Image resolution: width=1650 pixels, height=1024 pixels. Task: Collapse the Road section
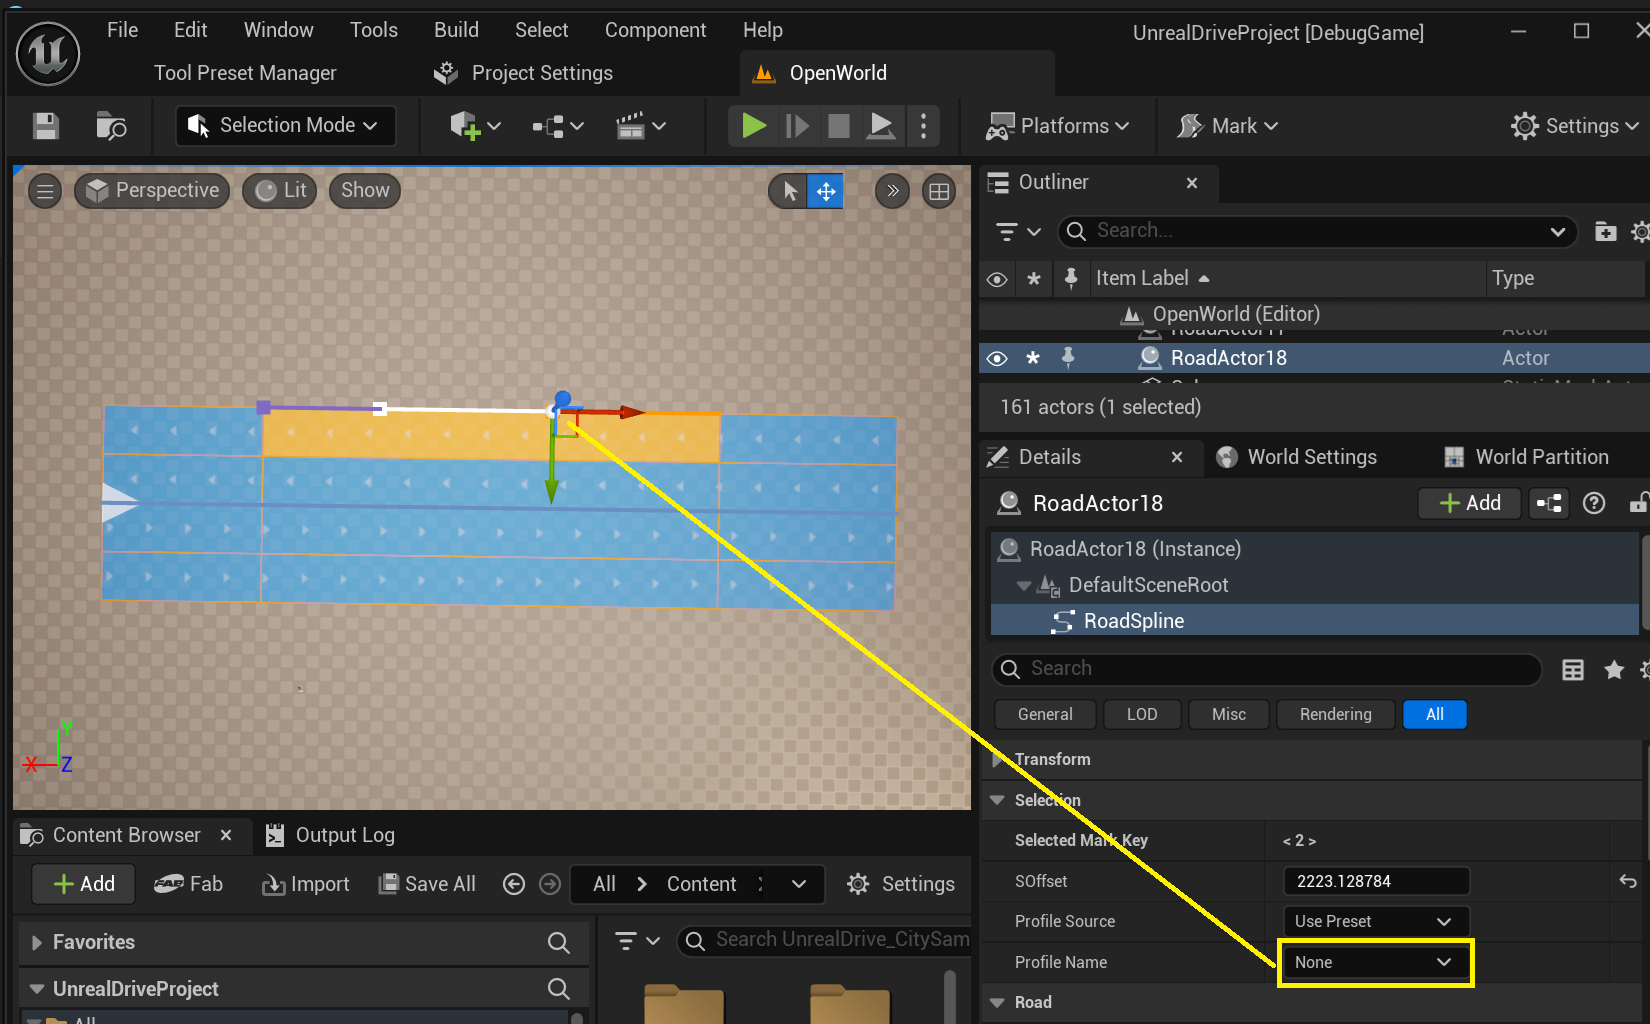click(997, 1002)
